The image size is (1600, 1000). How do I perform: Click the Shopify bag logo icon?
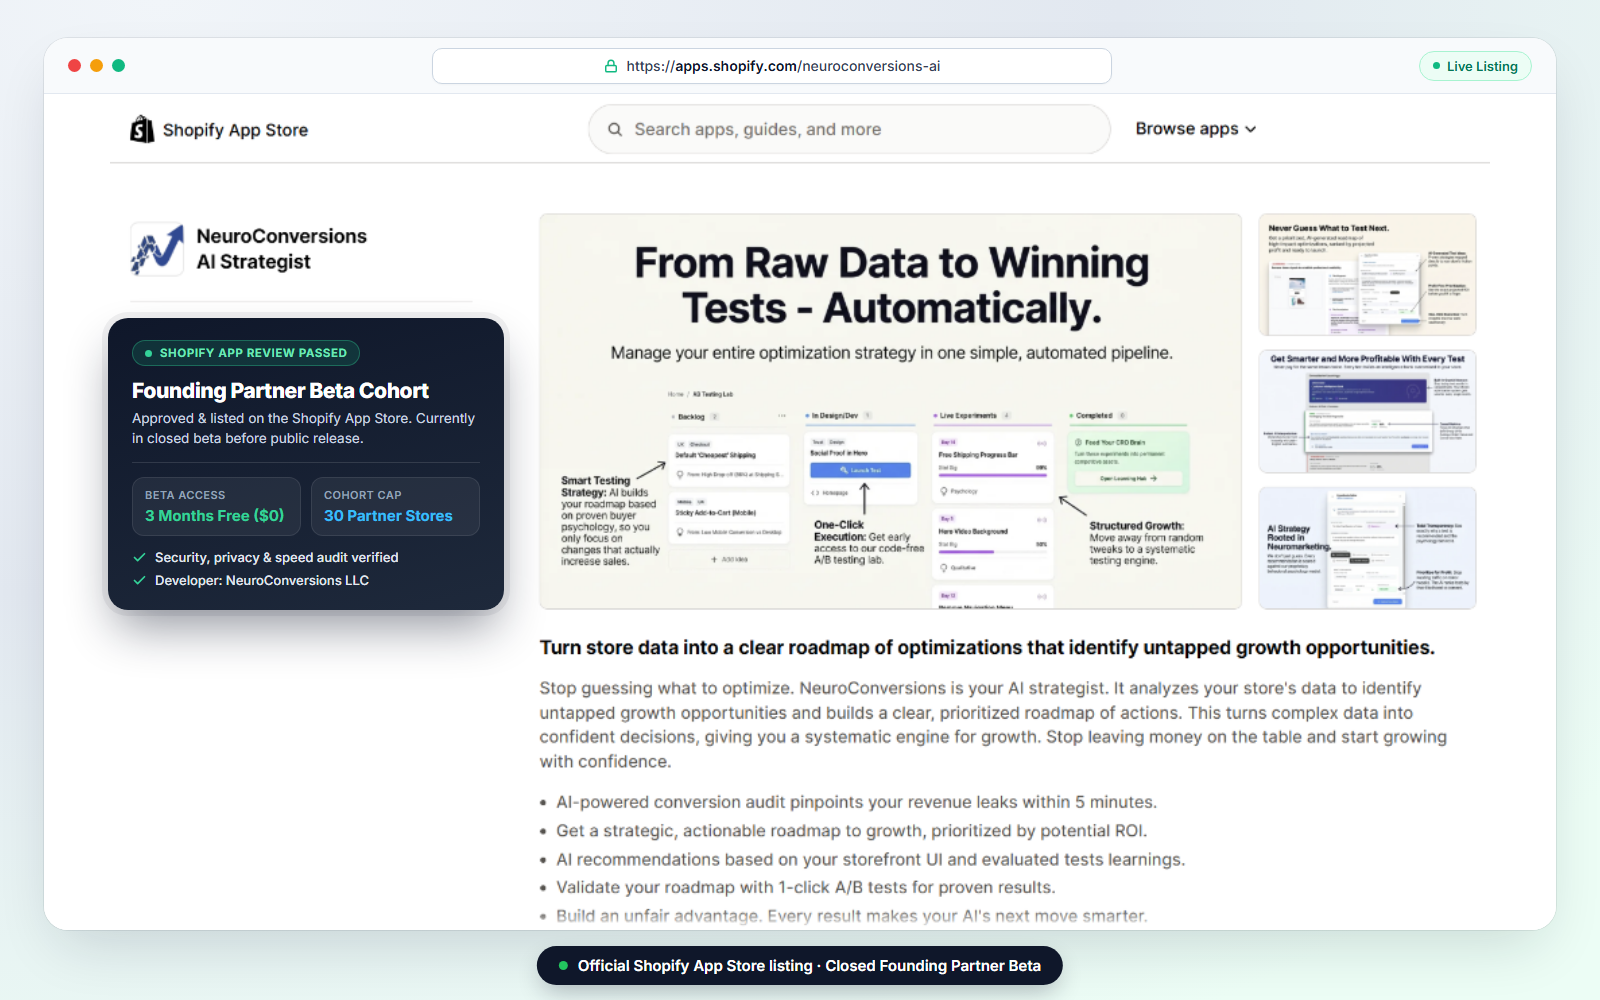[x=142, y=129]
